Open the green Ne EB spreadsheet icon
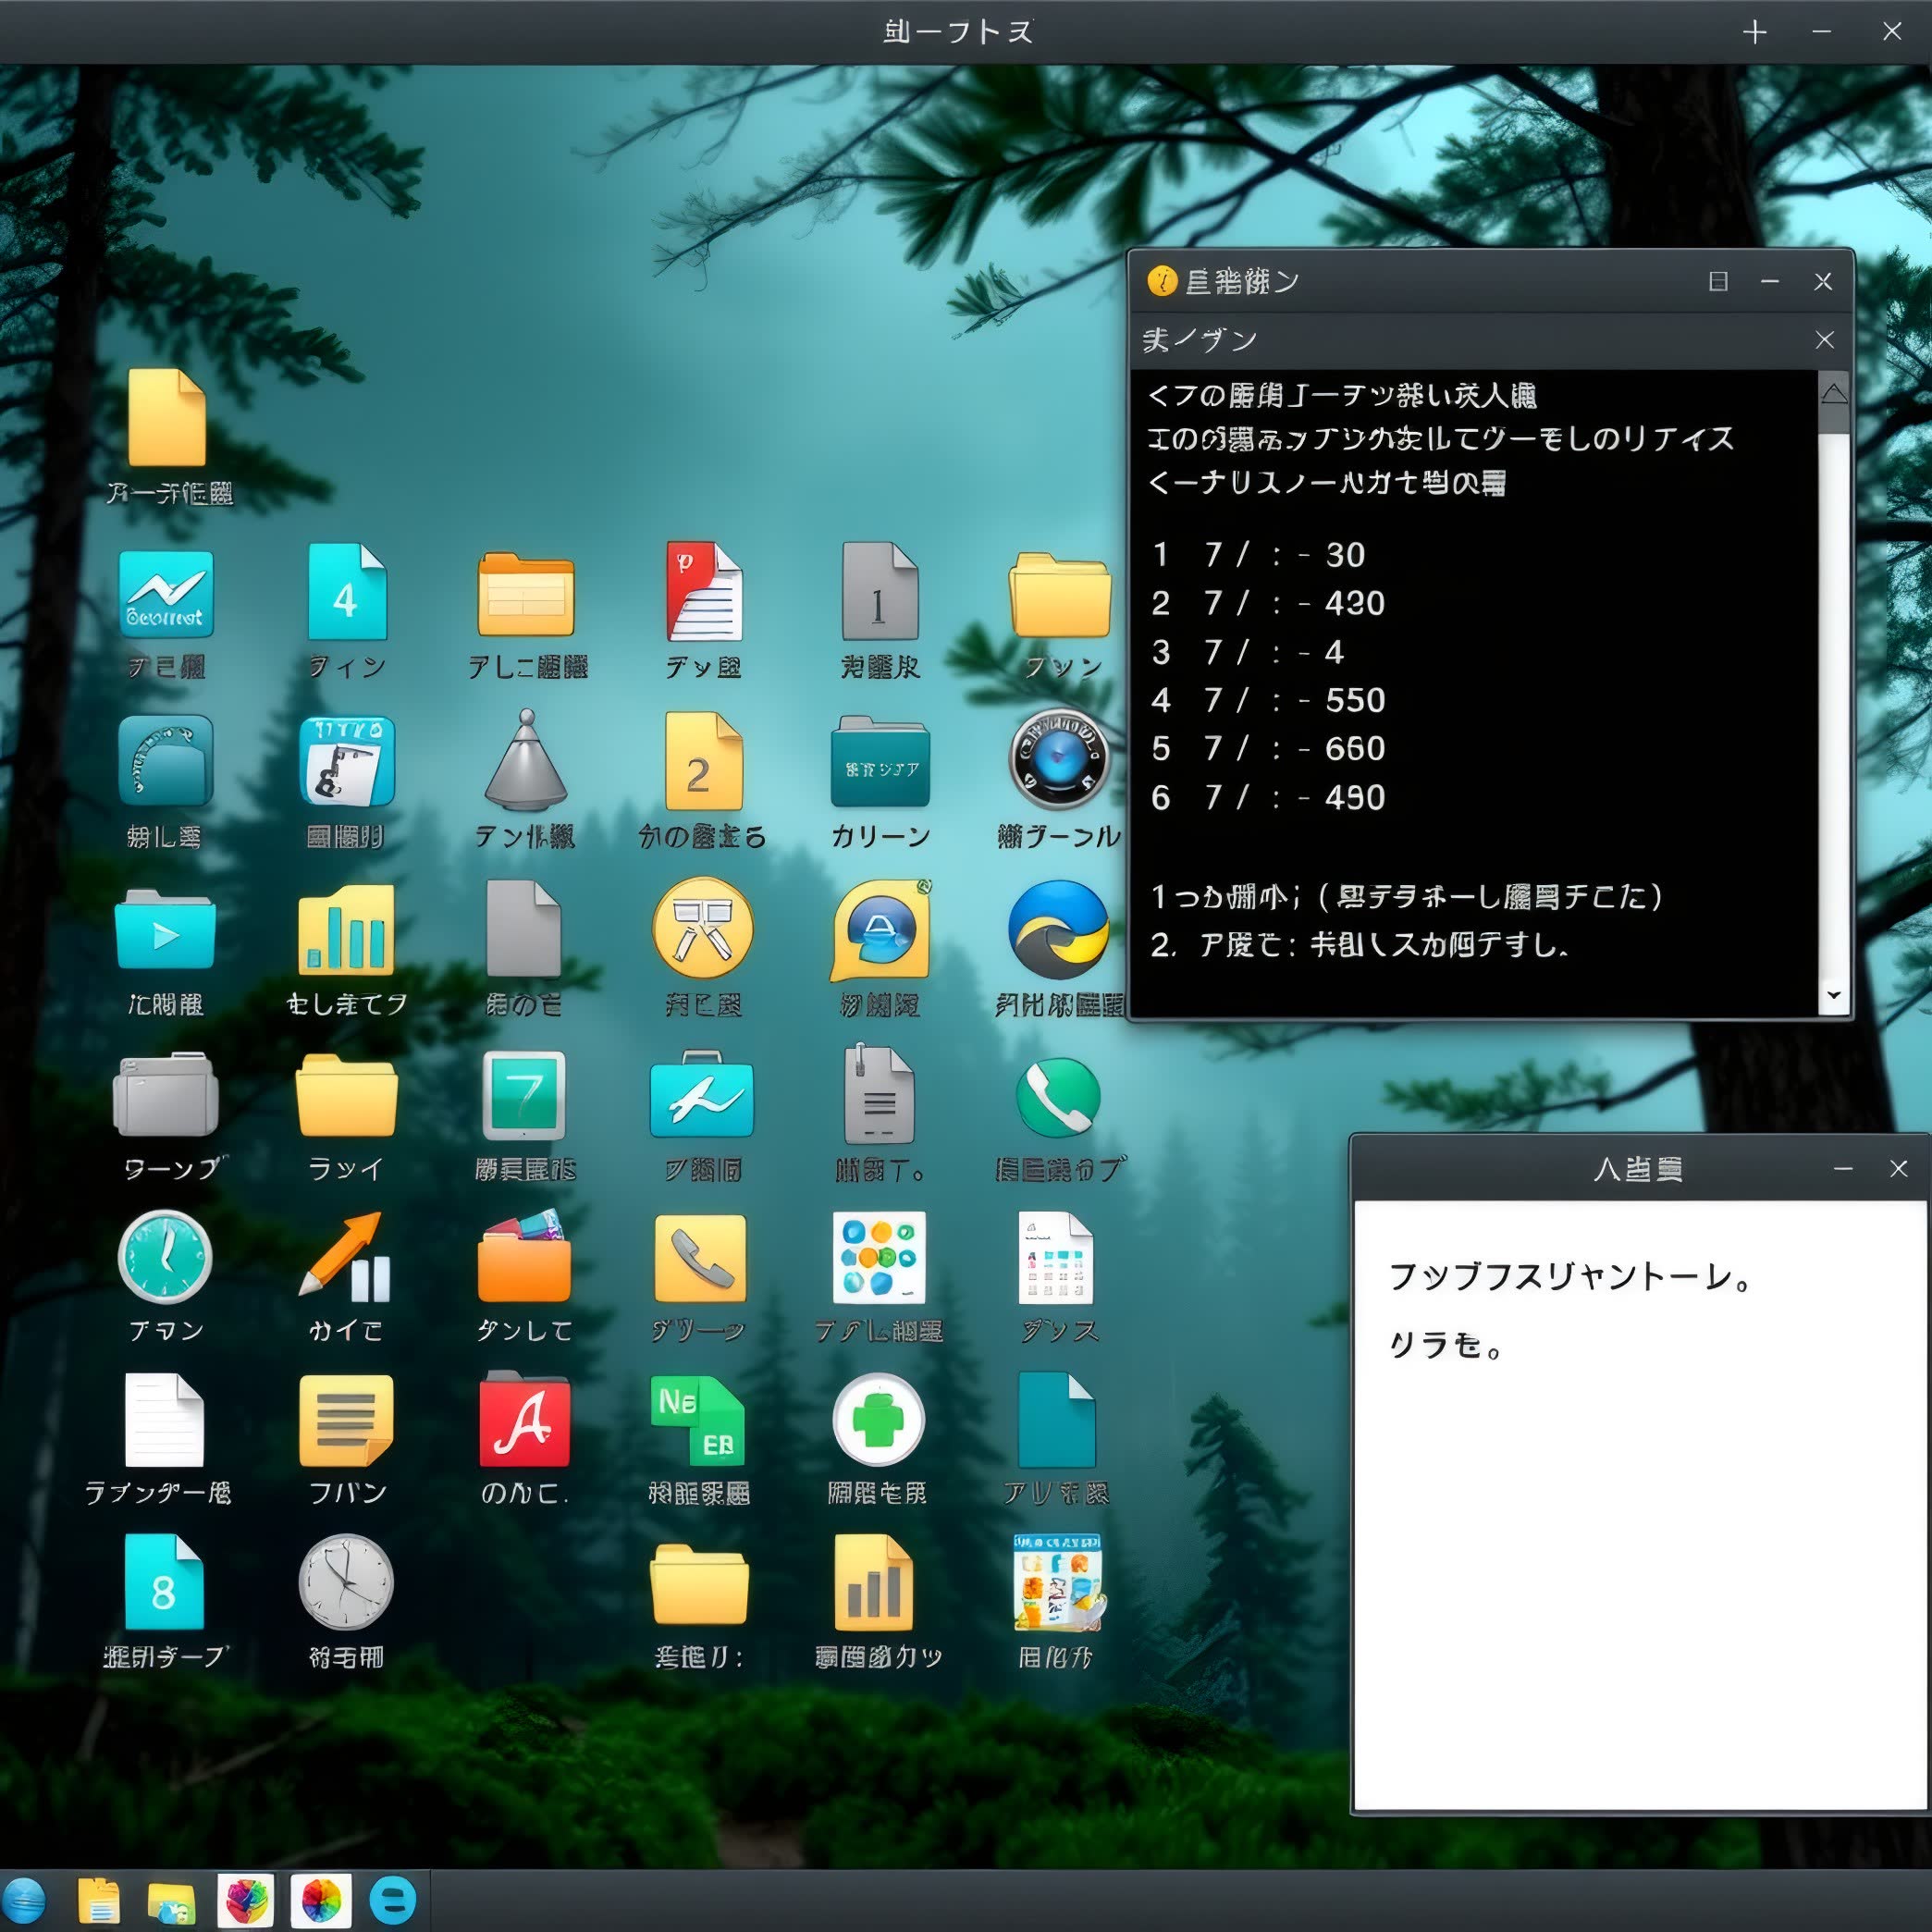This screenshot has height=1932, width=1932. [698, 1421]
